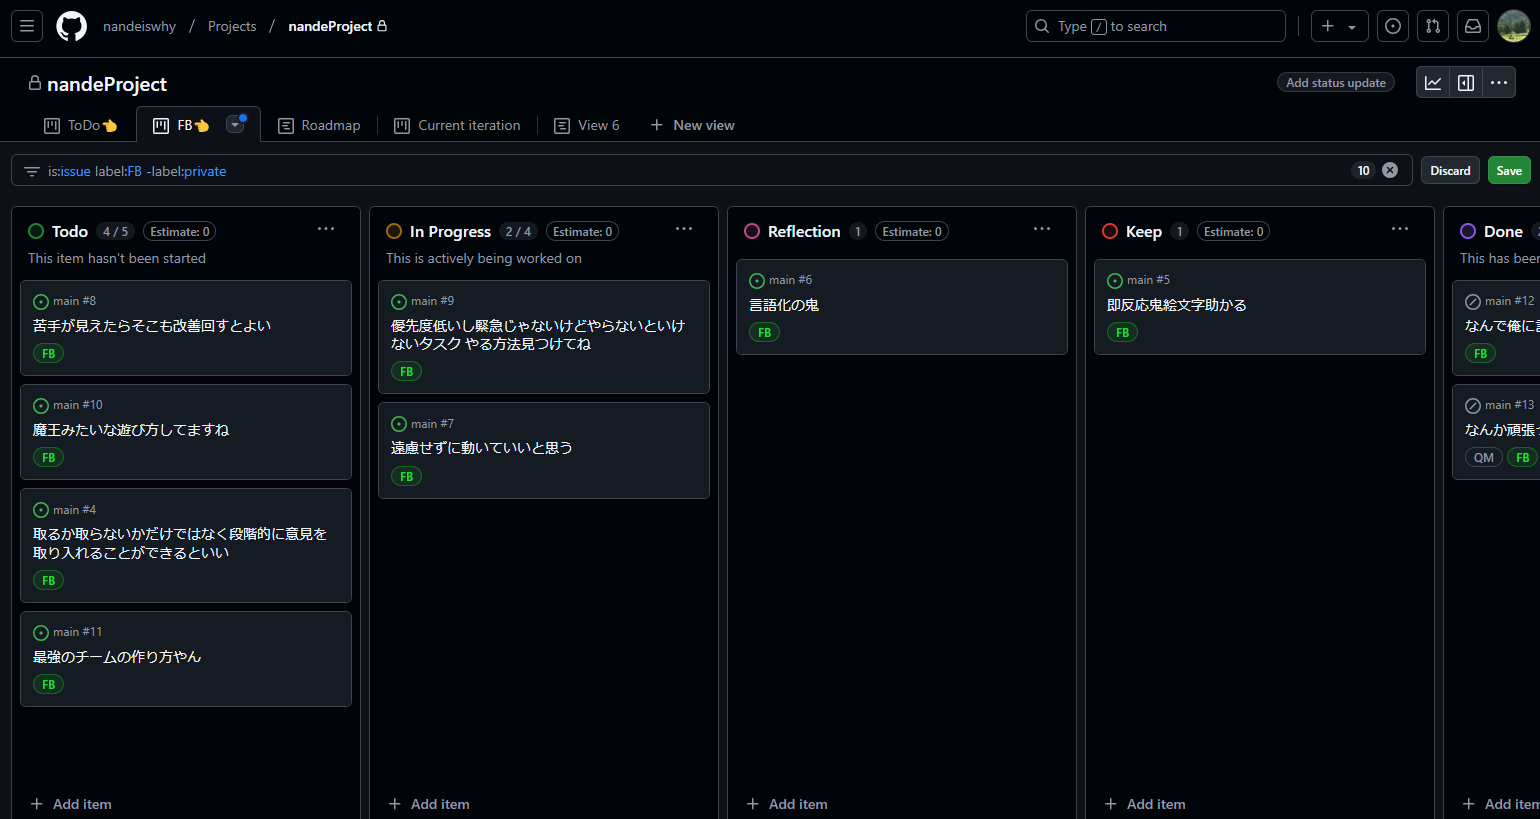
Task: Open issue 遠慮せずに動いていいと思う
Action: (x=482, y=448)
